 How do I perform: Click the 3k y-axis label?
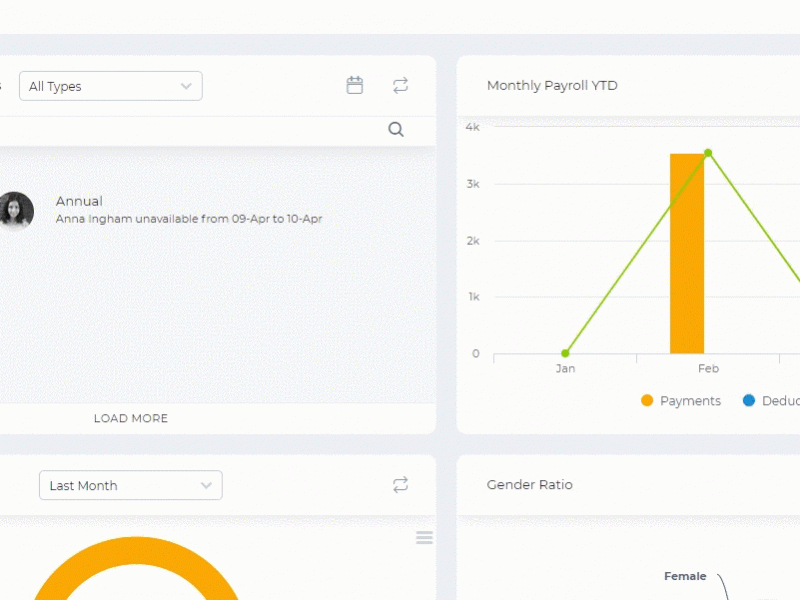pos(473,184)
